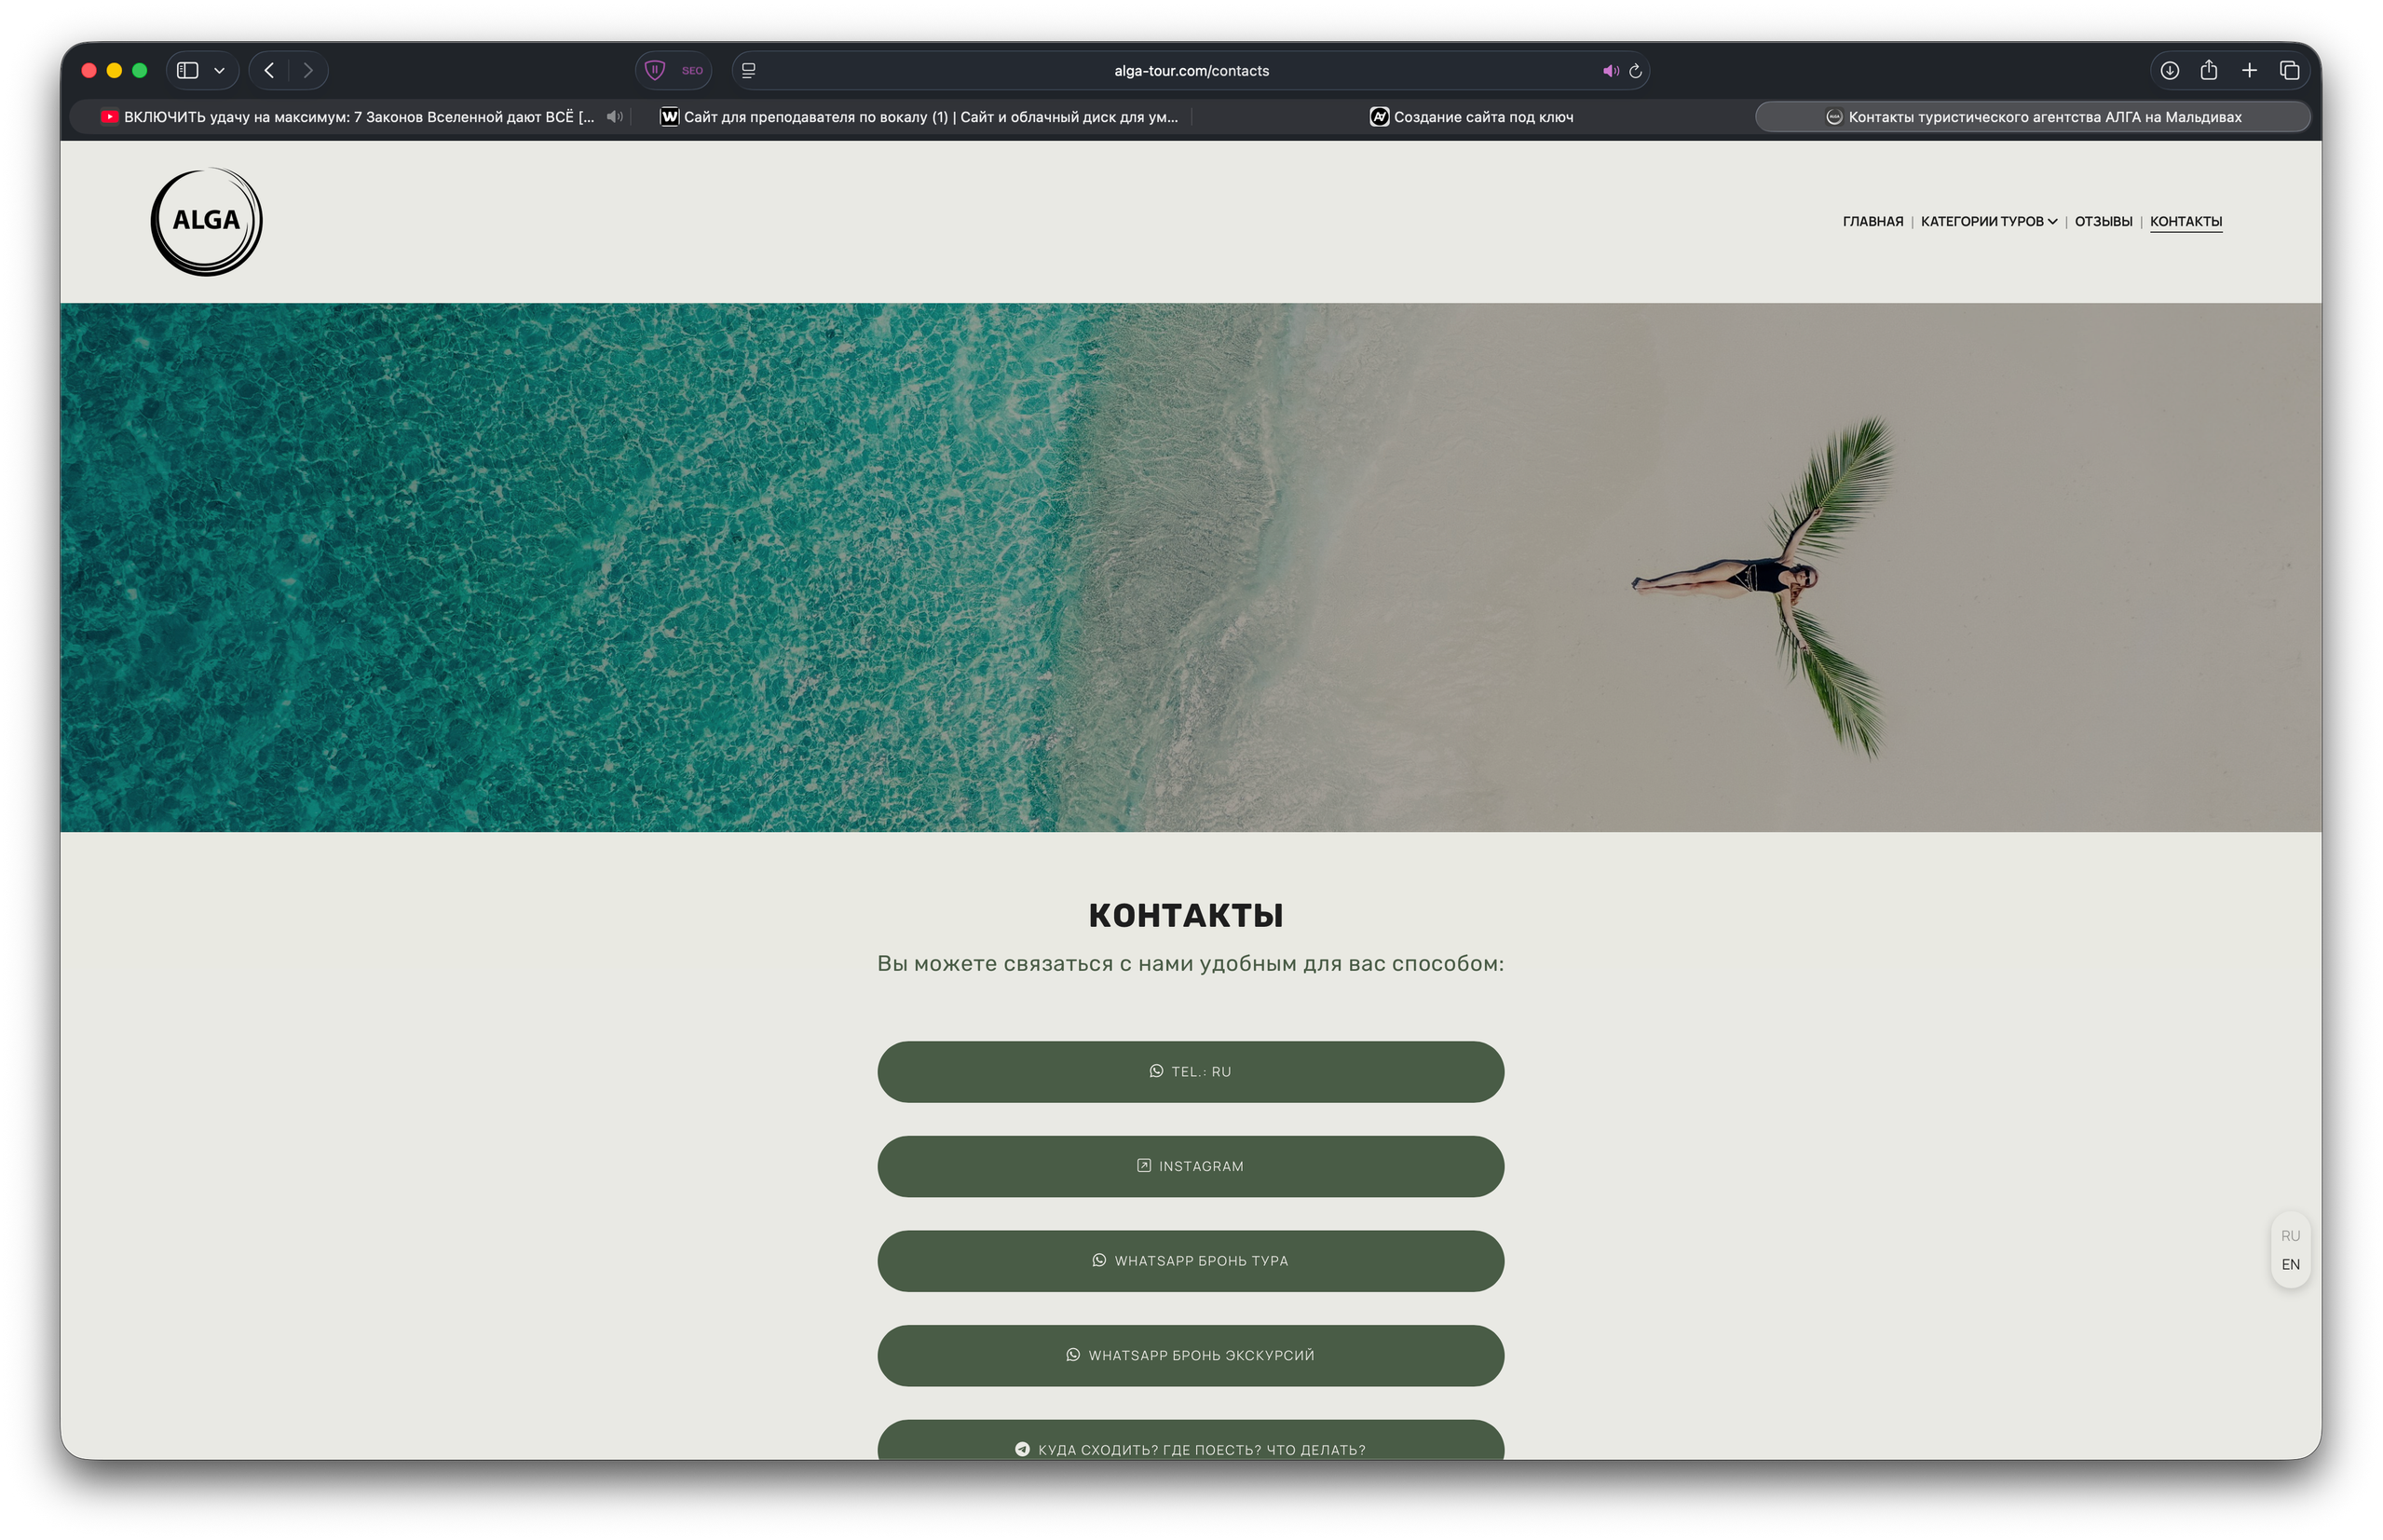
Task: Mute the YouTube tab speaker icon
Action: (x=615, y=117)
